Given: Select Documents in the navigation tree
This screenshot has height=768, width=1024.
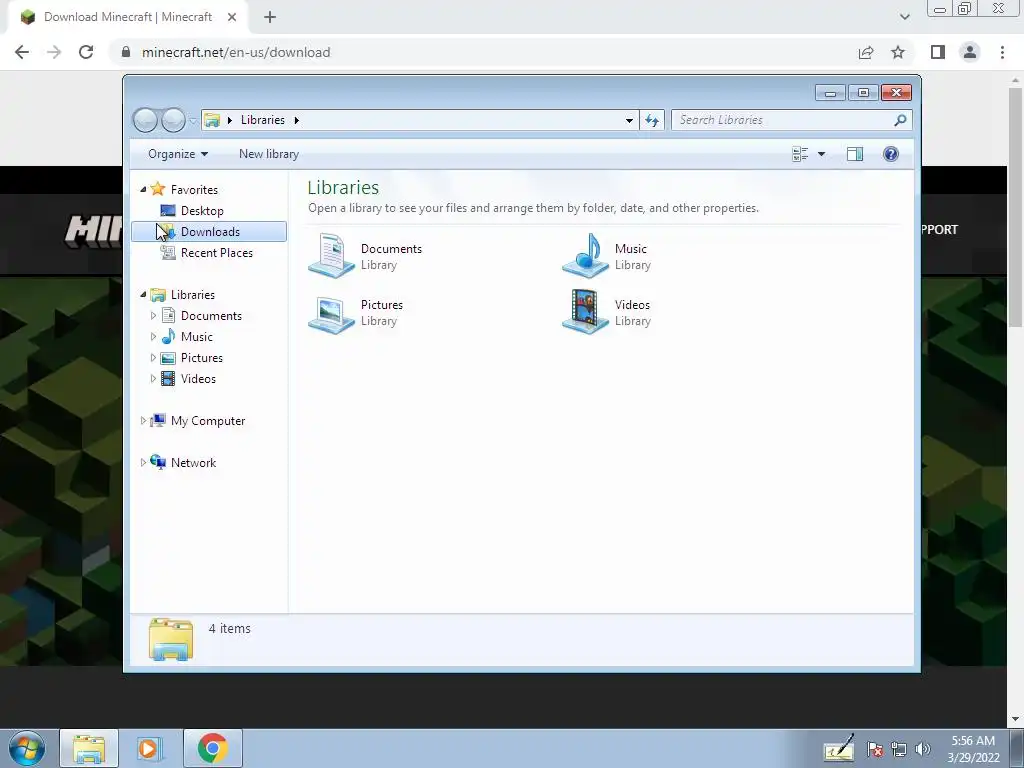Looking at the screenshot, I should click(x=211, y=315).
